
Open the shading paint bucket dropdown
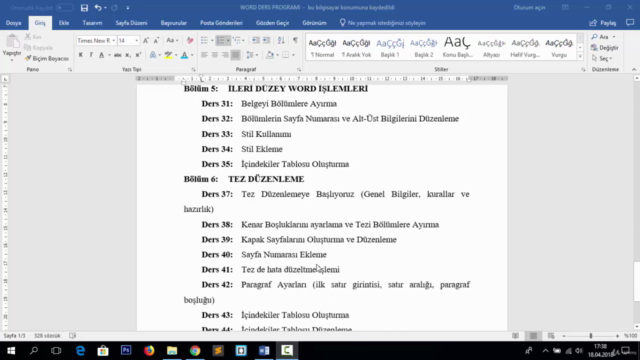coord(277,55)
